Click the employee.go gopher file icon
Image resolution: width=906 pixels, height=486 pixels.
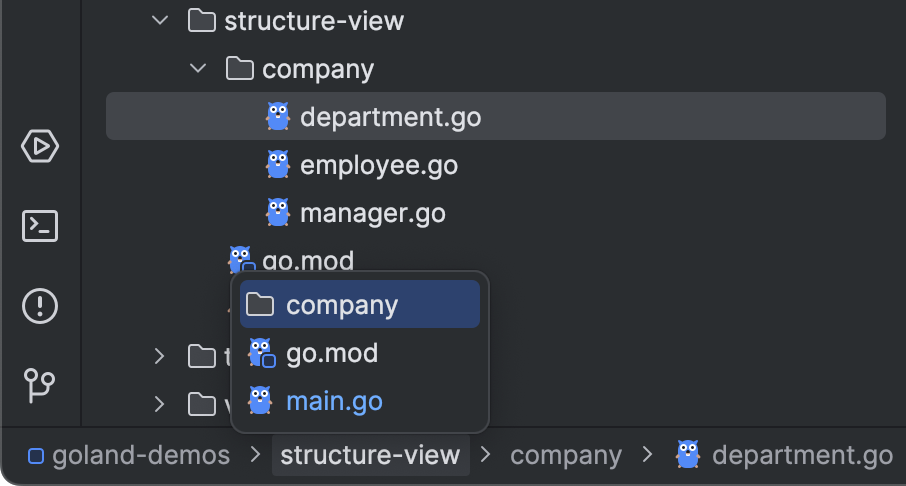[x=277, y=165]
